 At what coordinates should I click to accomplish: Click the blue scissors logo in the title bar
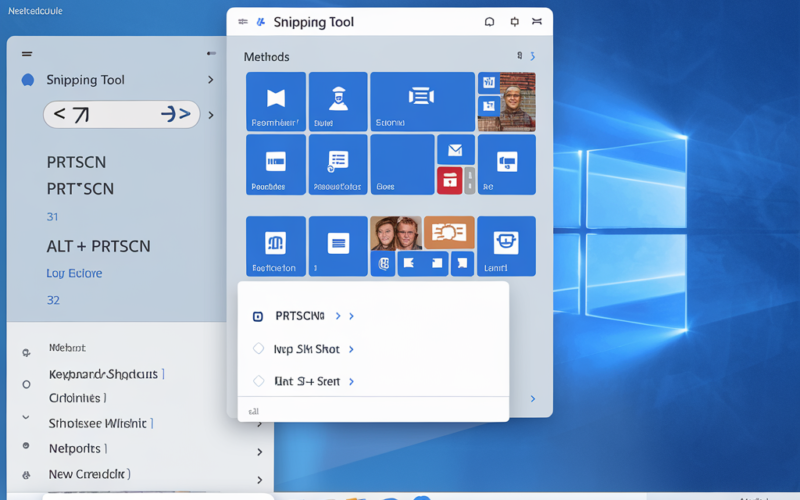[x=261, y=22]
